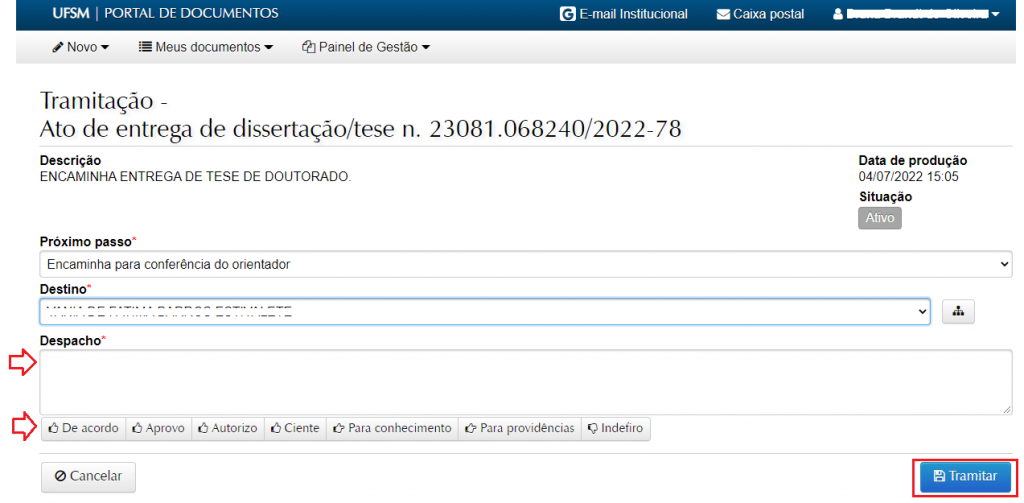Insert 'Aprovo' thumbs-up response
The image size is (1024, 503).
click(158, 428)
